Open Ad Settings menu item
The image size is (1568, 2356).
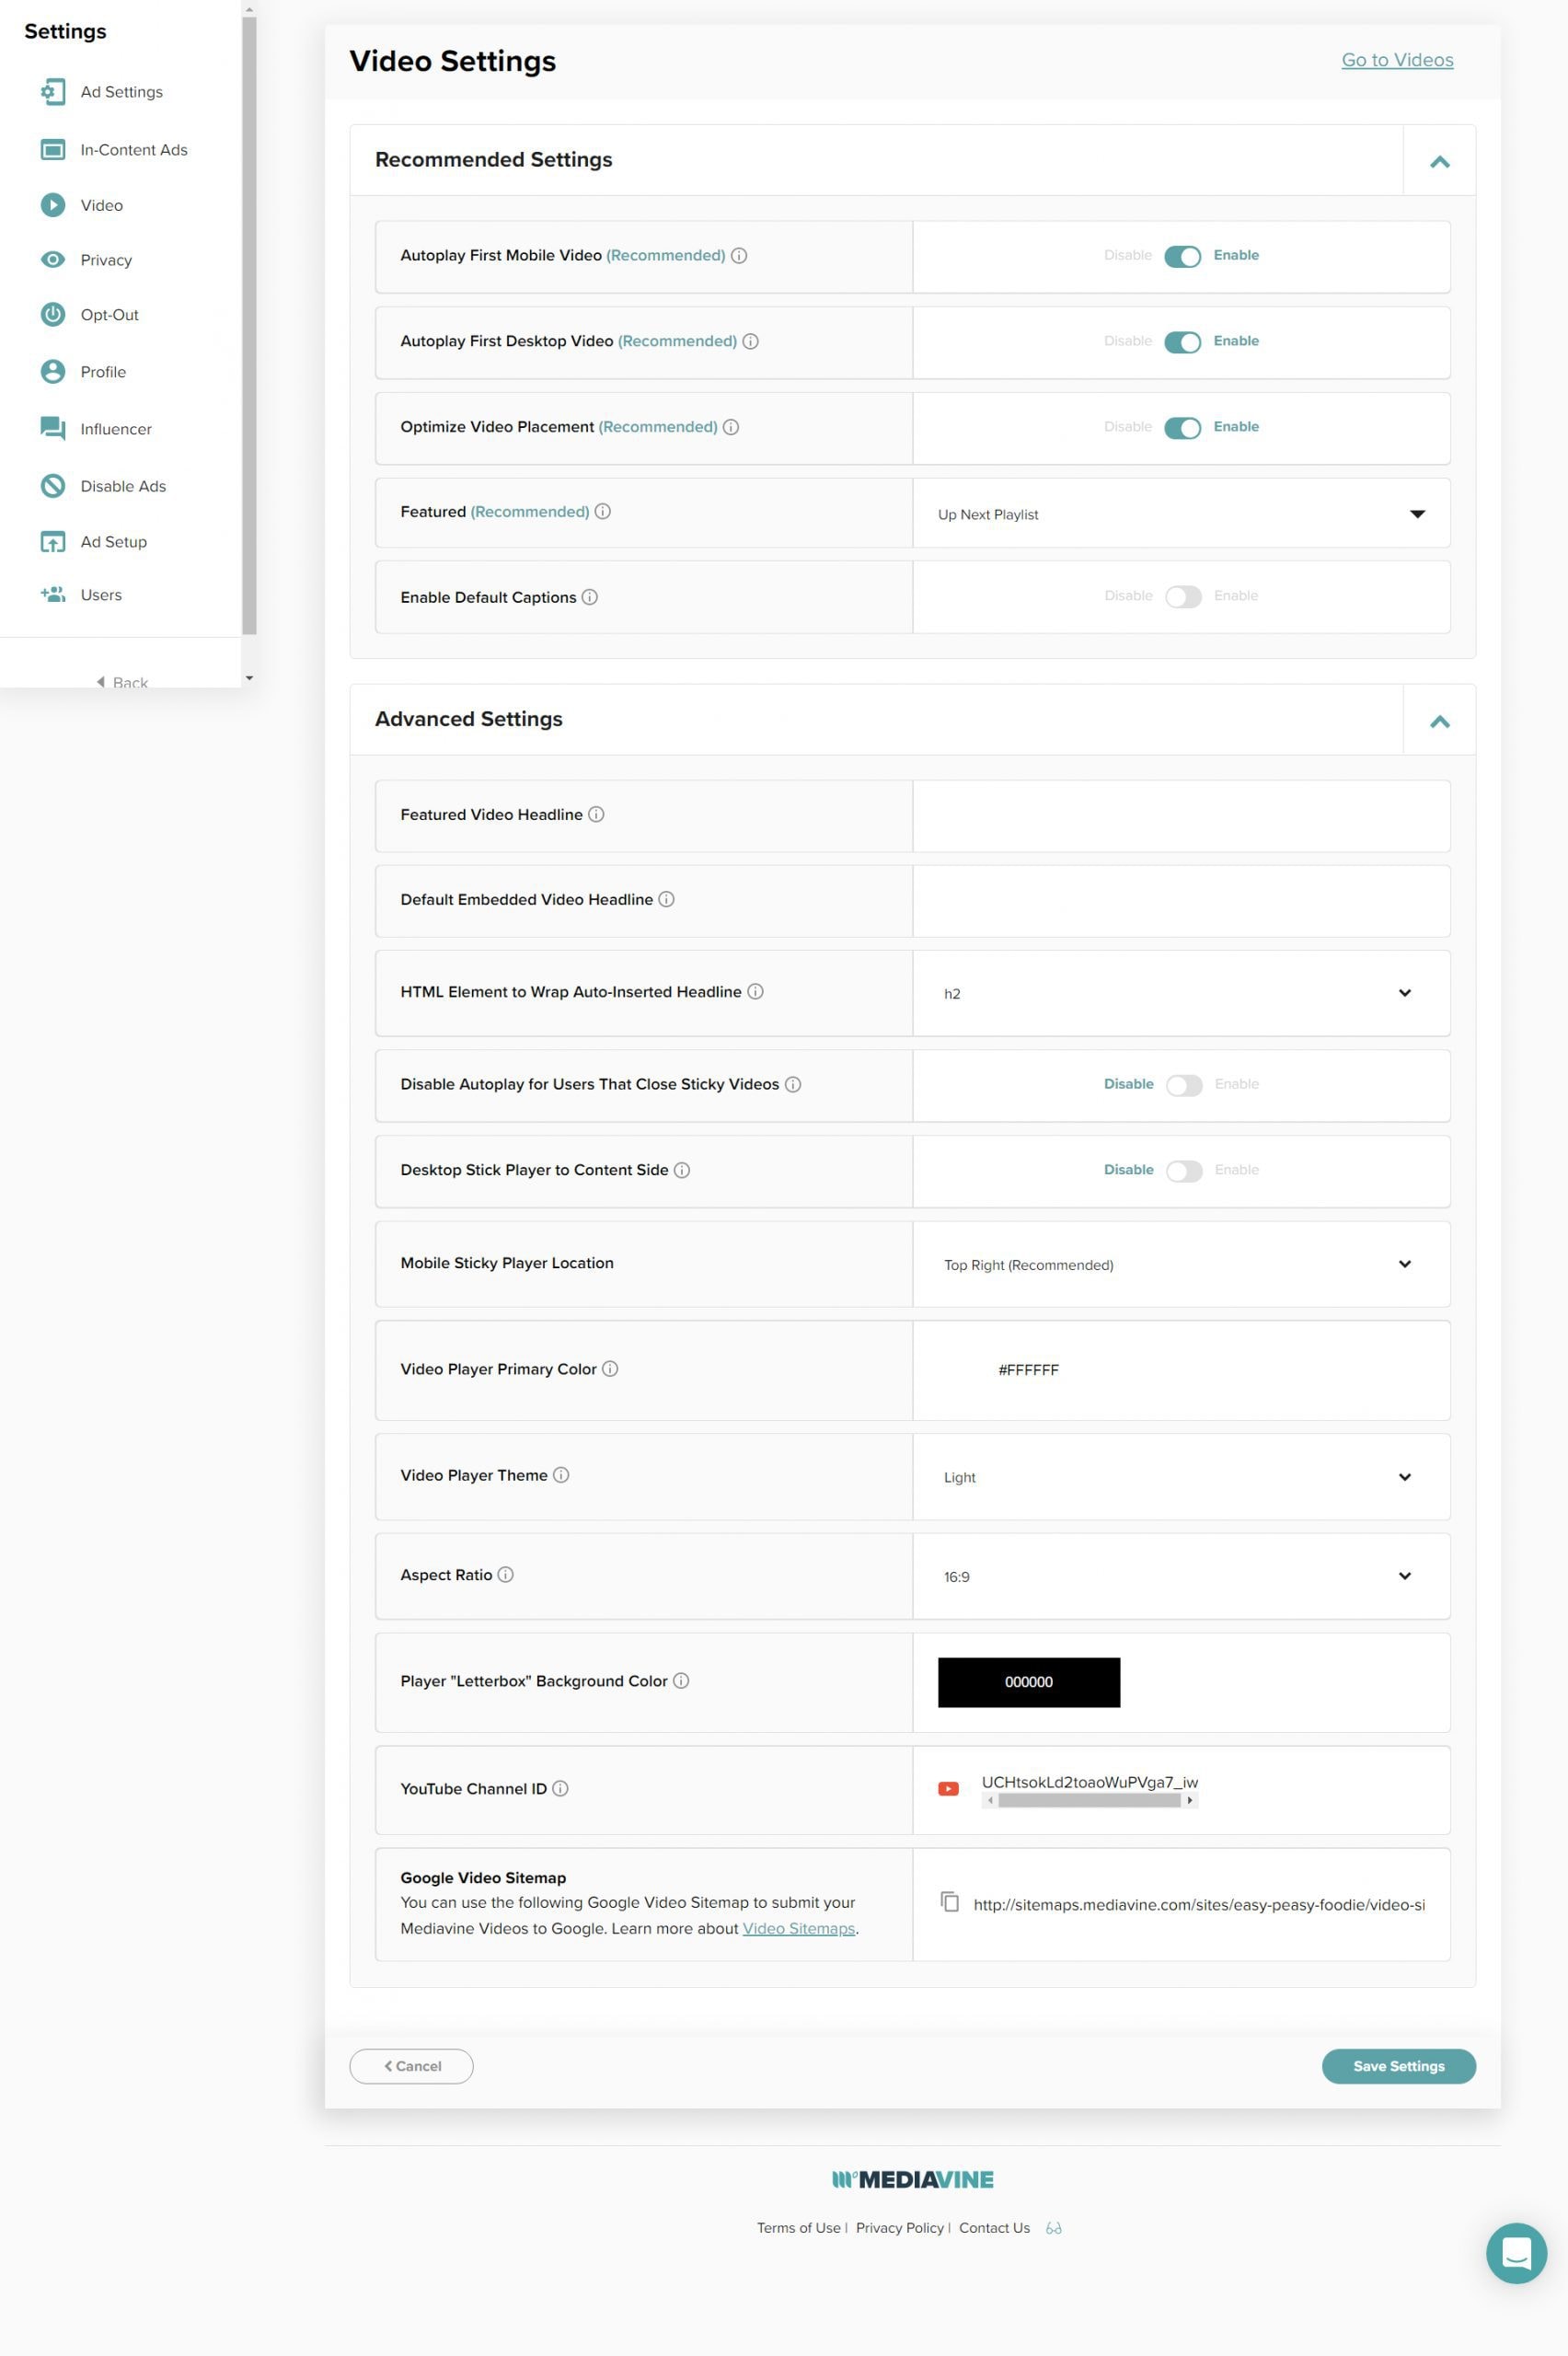pos(121,92)
